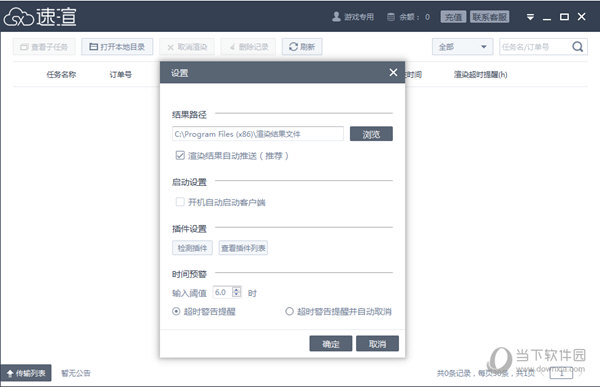Image resolution: width=600 pixels, height=387 pixels.
Task: Click the 任务名称 column header
Action: (61, 74)
